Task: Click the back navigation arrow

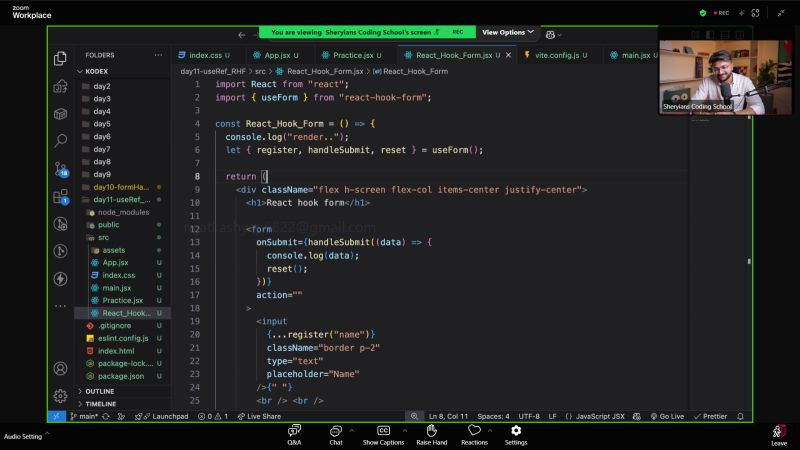Action: point(242,35)
